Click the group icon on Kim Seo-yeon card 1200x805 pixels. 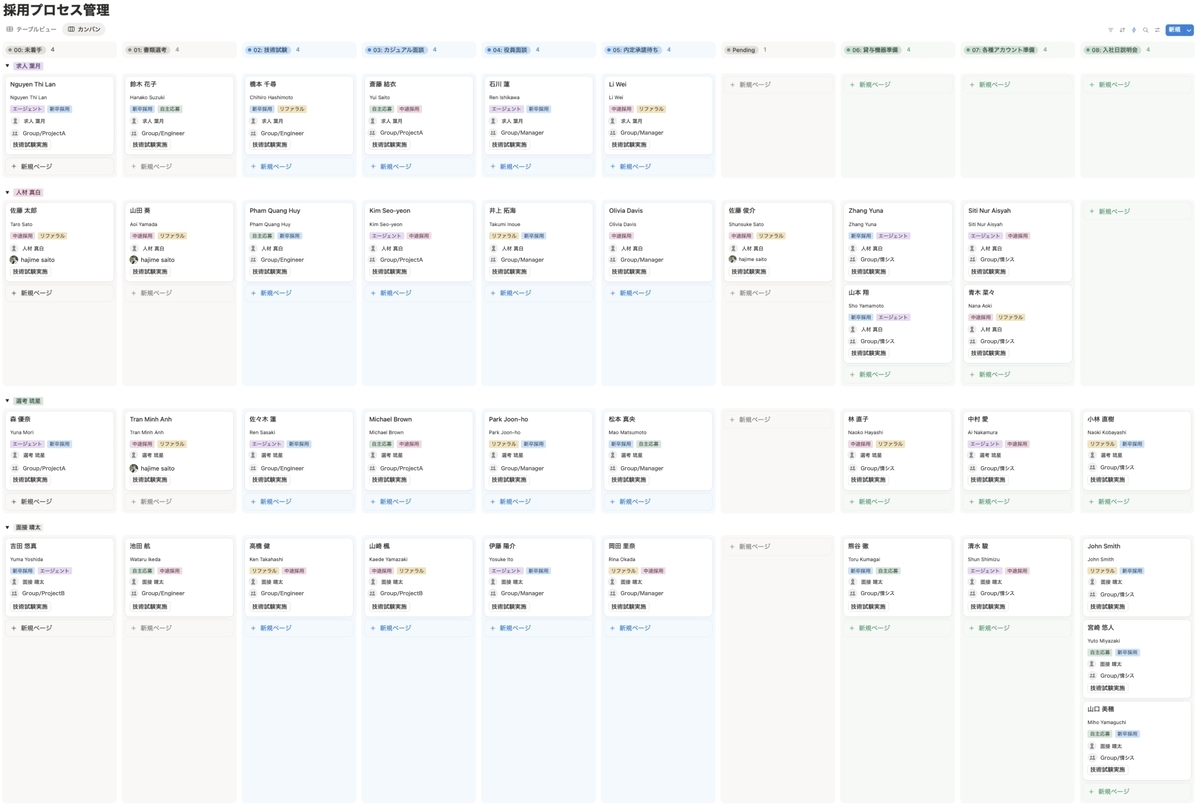coord(373,260)
